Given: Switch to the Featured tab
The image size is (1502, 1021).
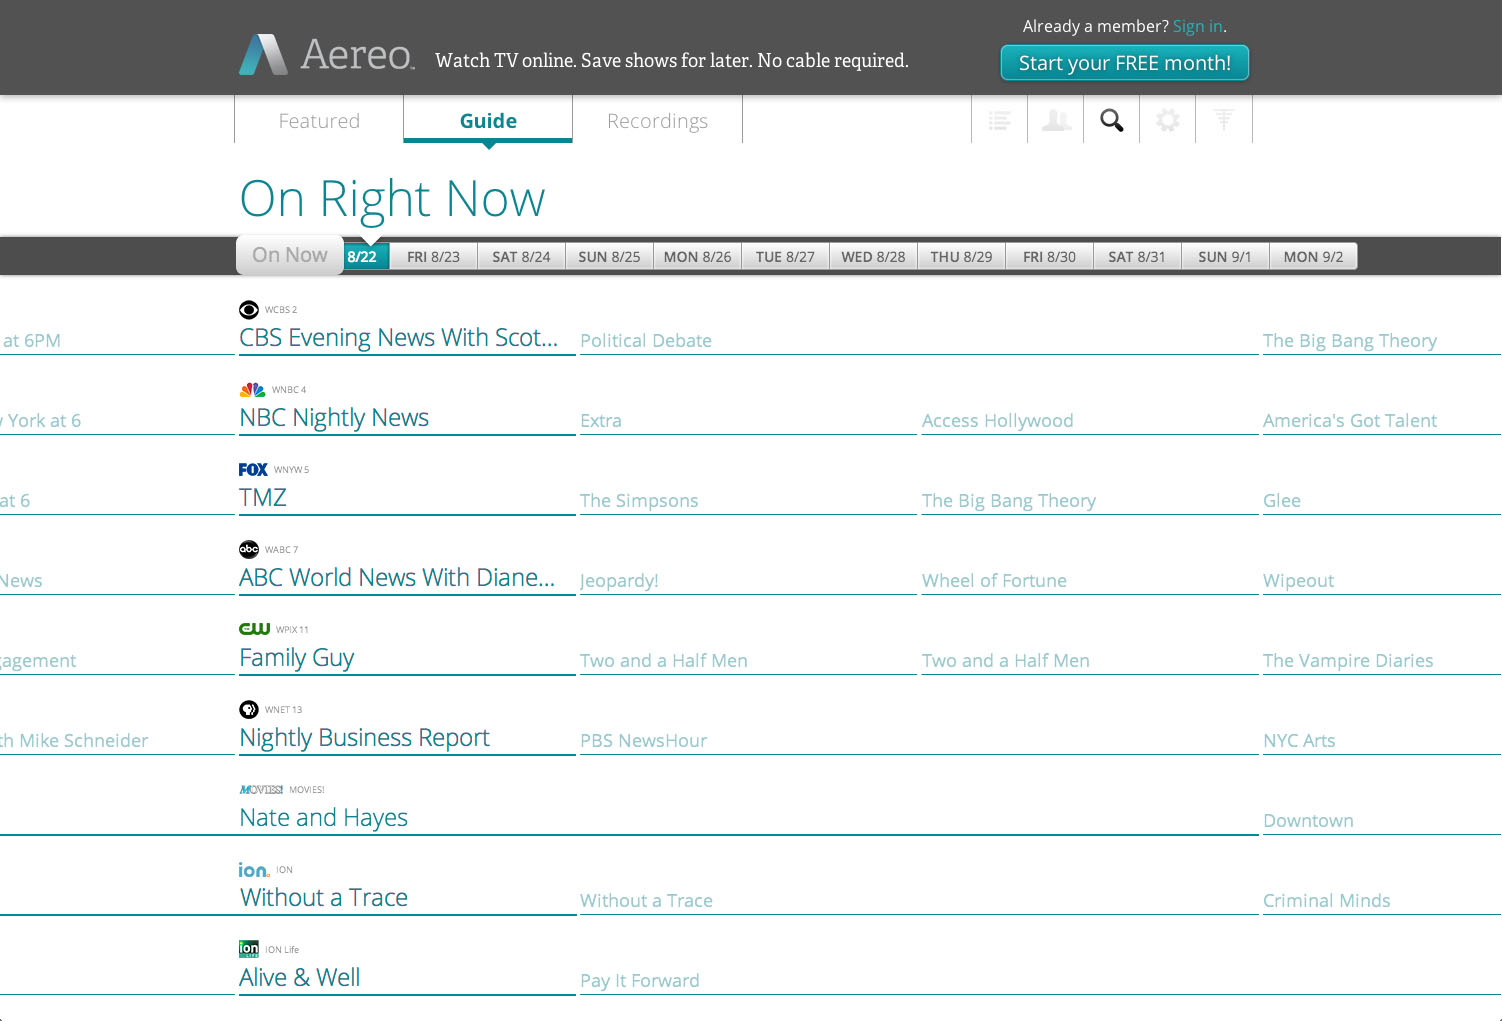Looking at the screenshot, I should point(319,121).
